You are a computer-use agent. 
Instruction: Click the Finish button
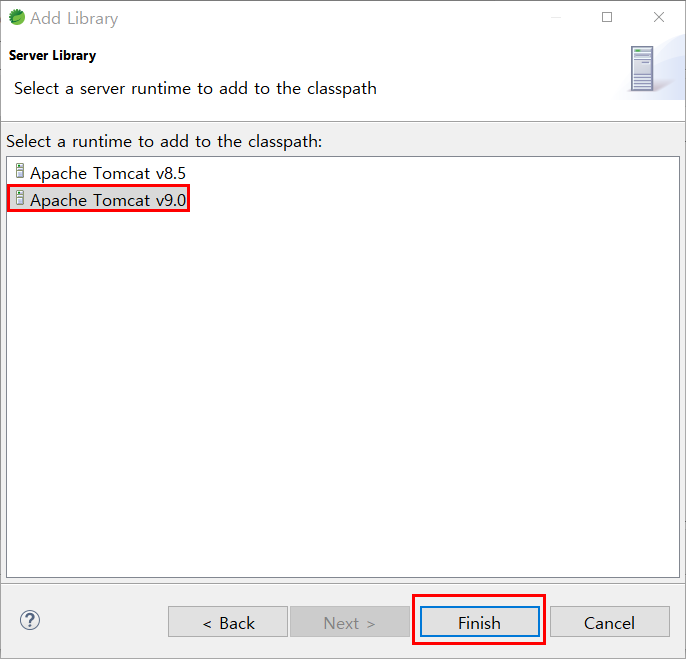[x=480, y=622]
